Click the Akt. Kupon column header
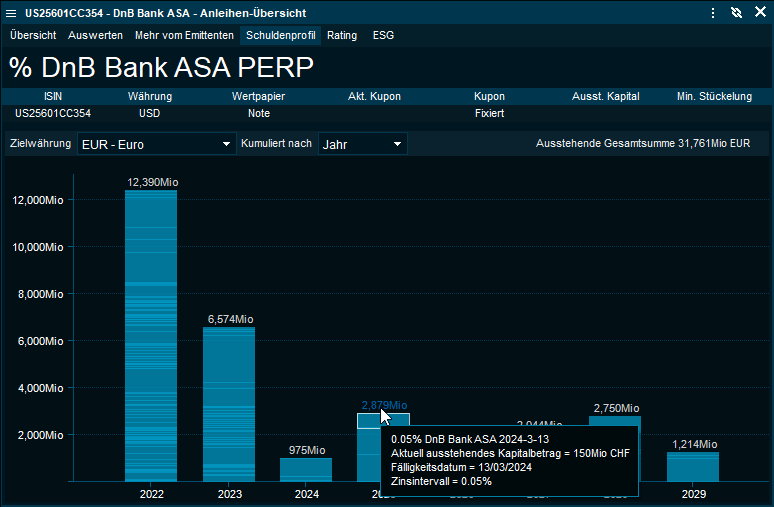The height and width of the screenshot is (507, 774). (374, 97)
